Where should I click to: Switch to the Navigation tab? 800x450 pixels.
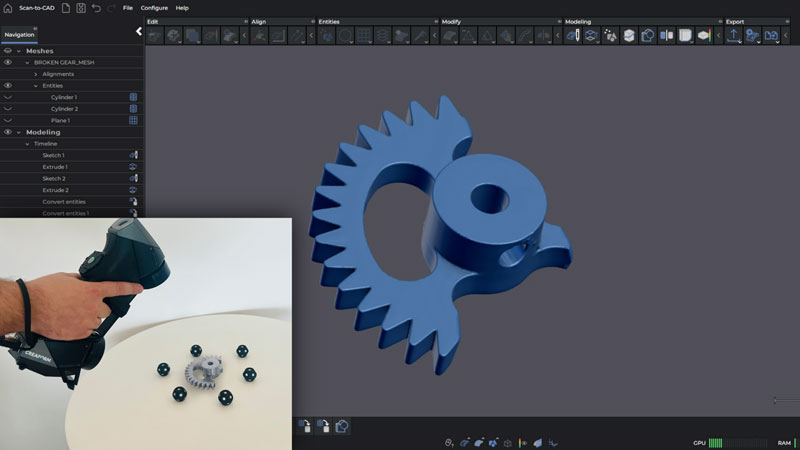pyautogui.click(x=19, y=34)
